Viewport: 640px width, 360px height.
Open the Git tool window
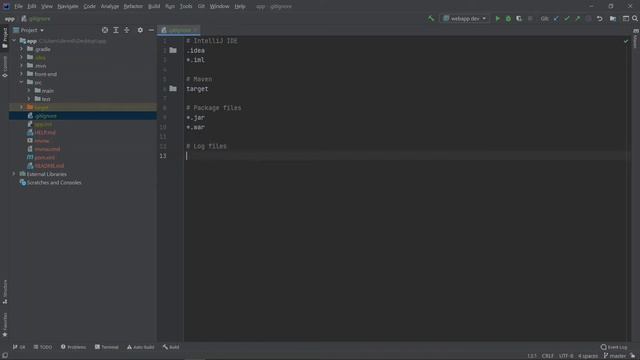pyautogui.click(x=19, y=347)
